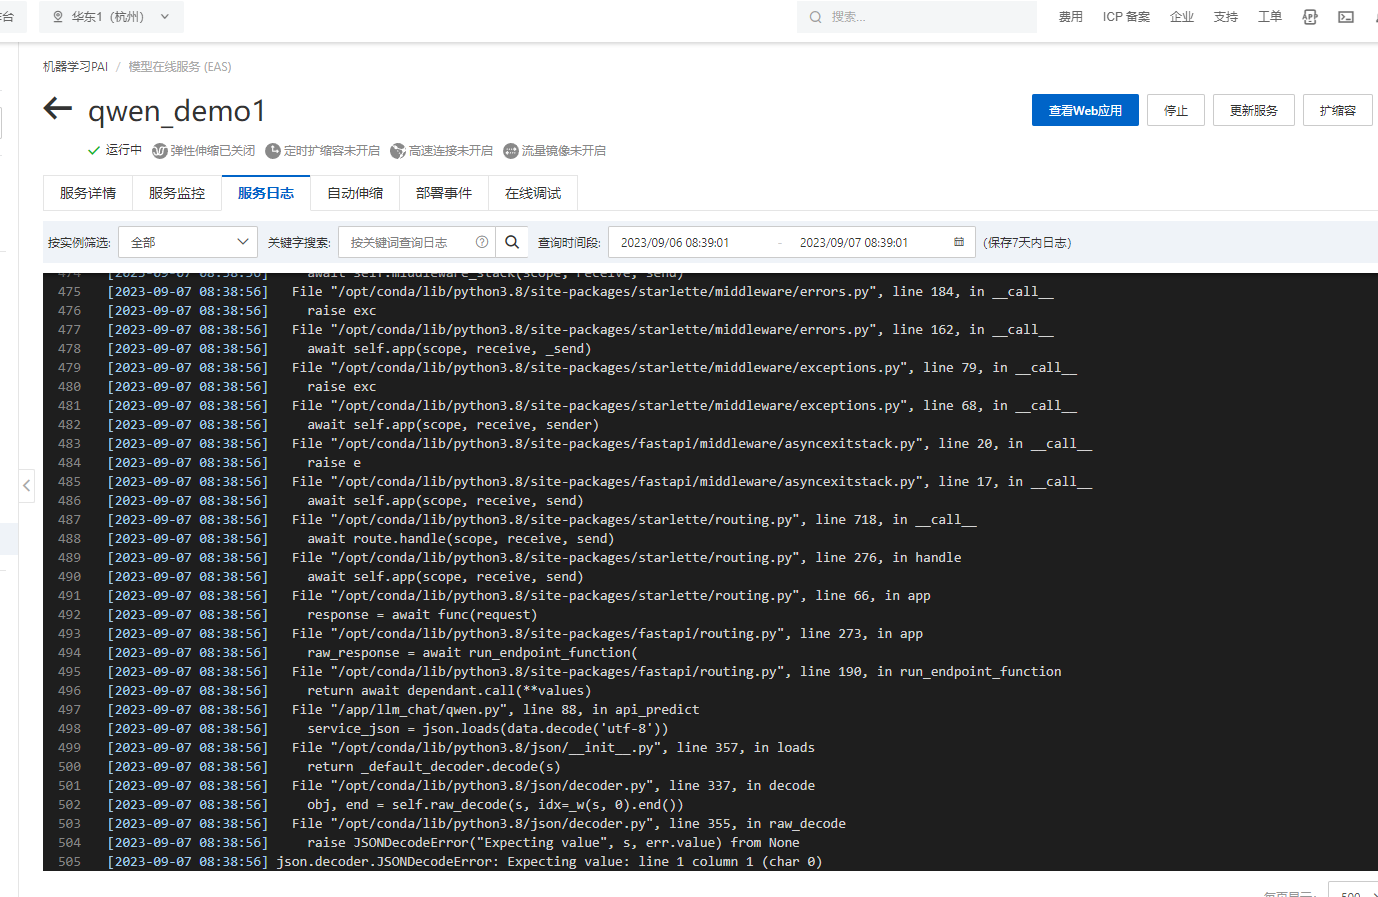Open the page size dropdown at the bottom right
1378x897 pixels.
point(1353,889)
